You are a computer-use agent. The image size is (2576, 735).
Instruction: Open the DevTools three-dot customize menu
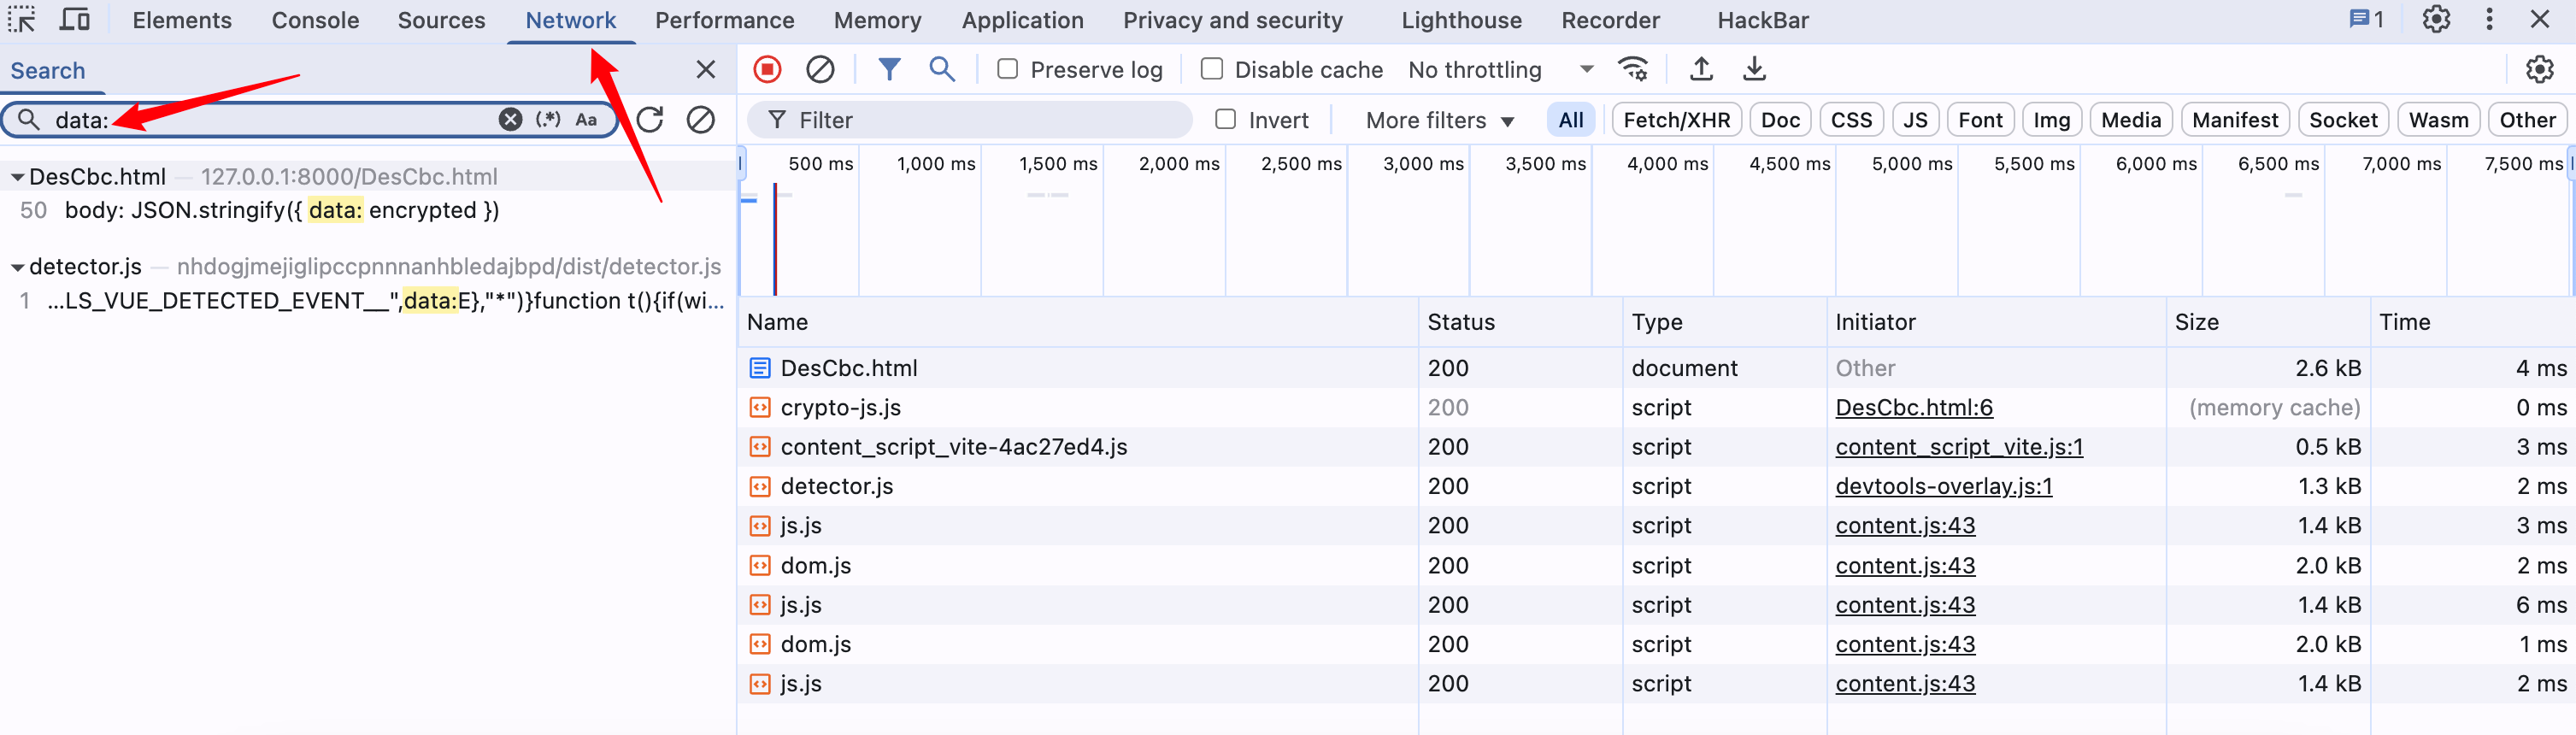pyautogui.click(x=2489, y=20)
